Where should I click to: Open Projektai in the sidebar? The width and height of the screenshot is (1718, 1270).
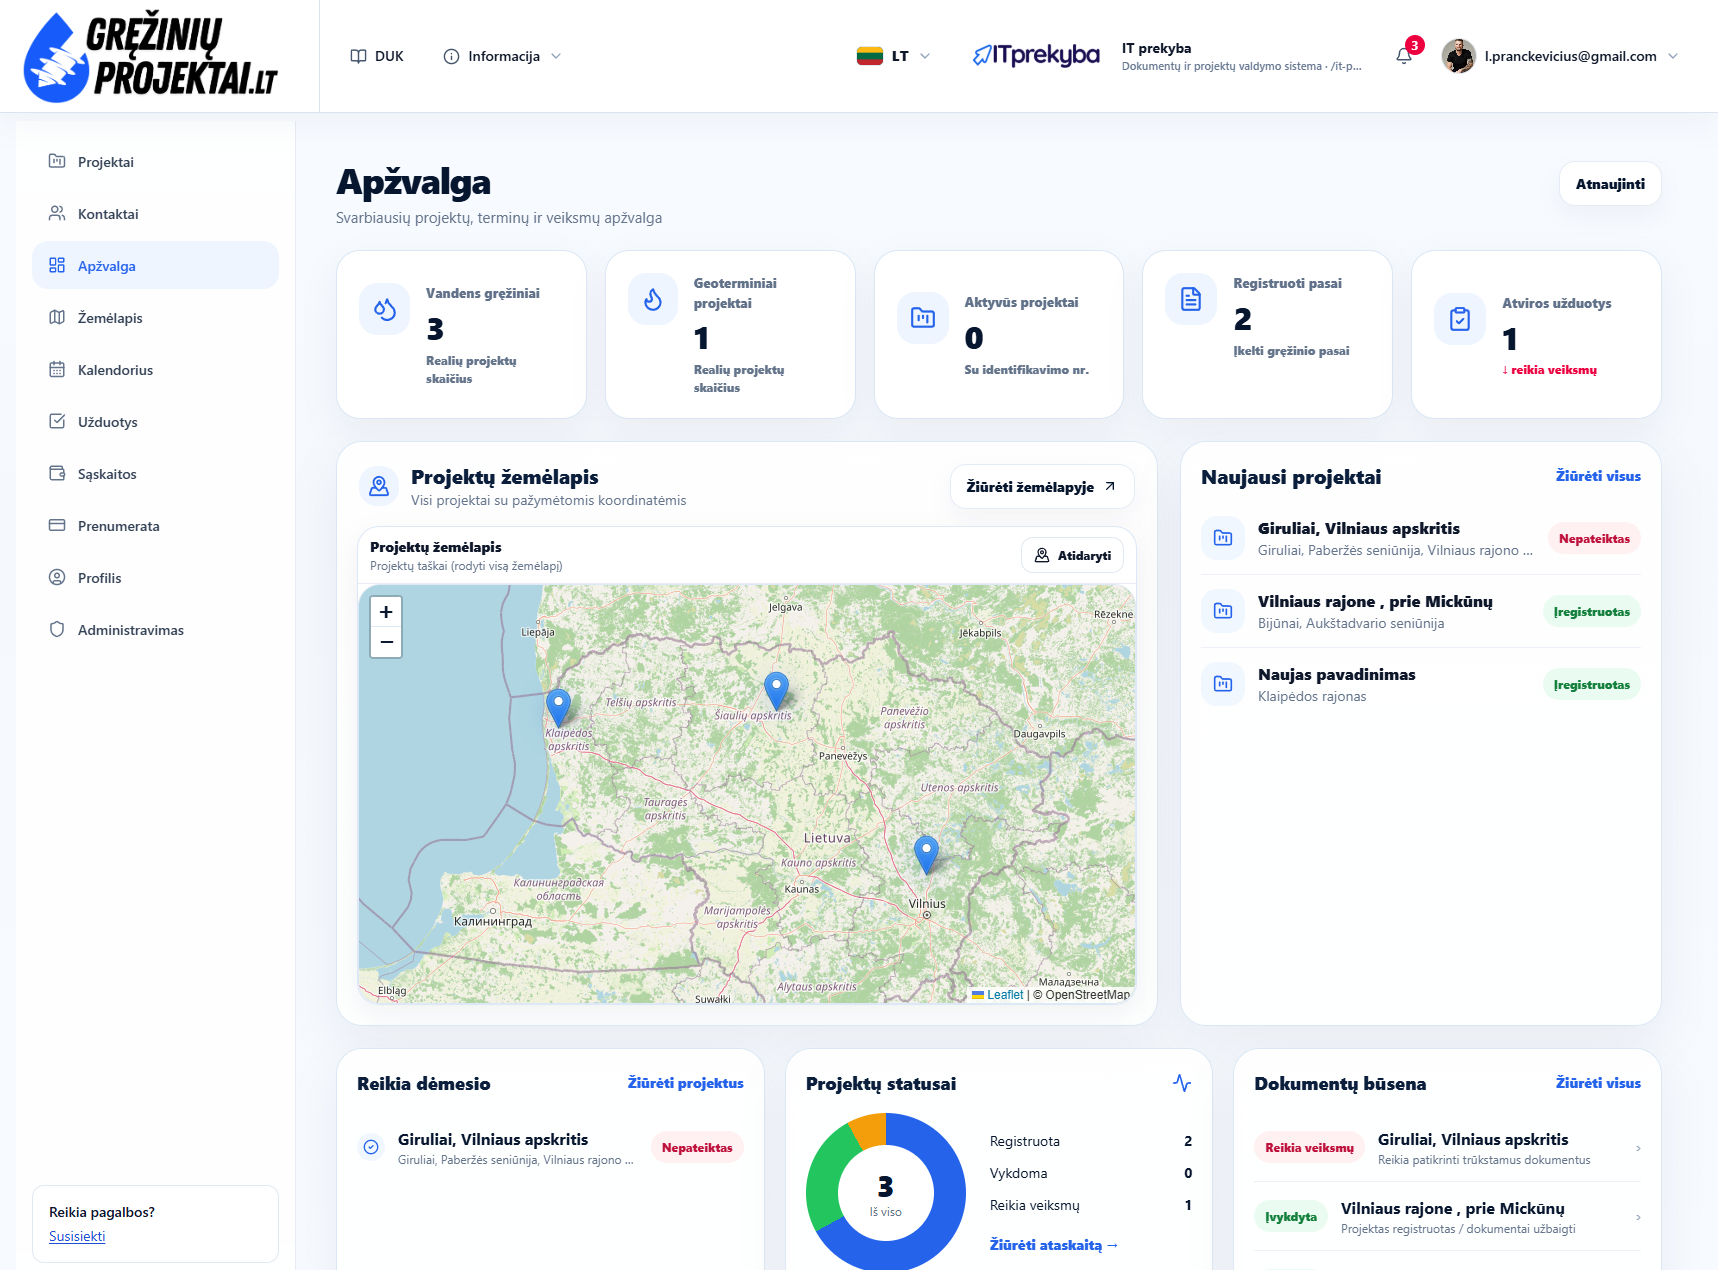155,162
